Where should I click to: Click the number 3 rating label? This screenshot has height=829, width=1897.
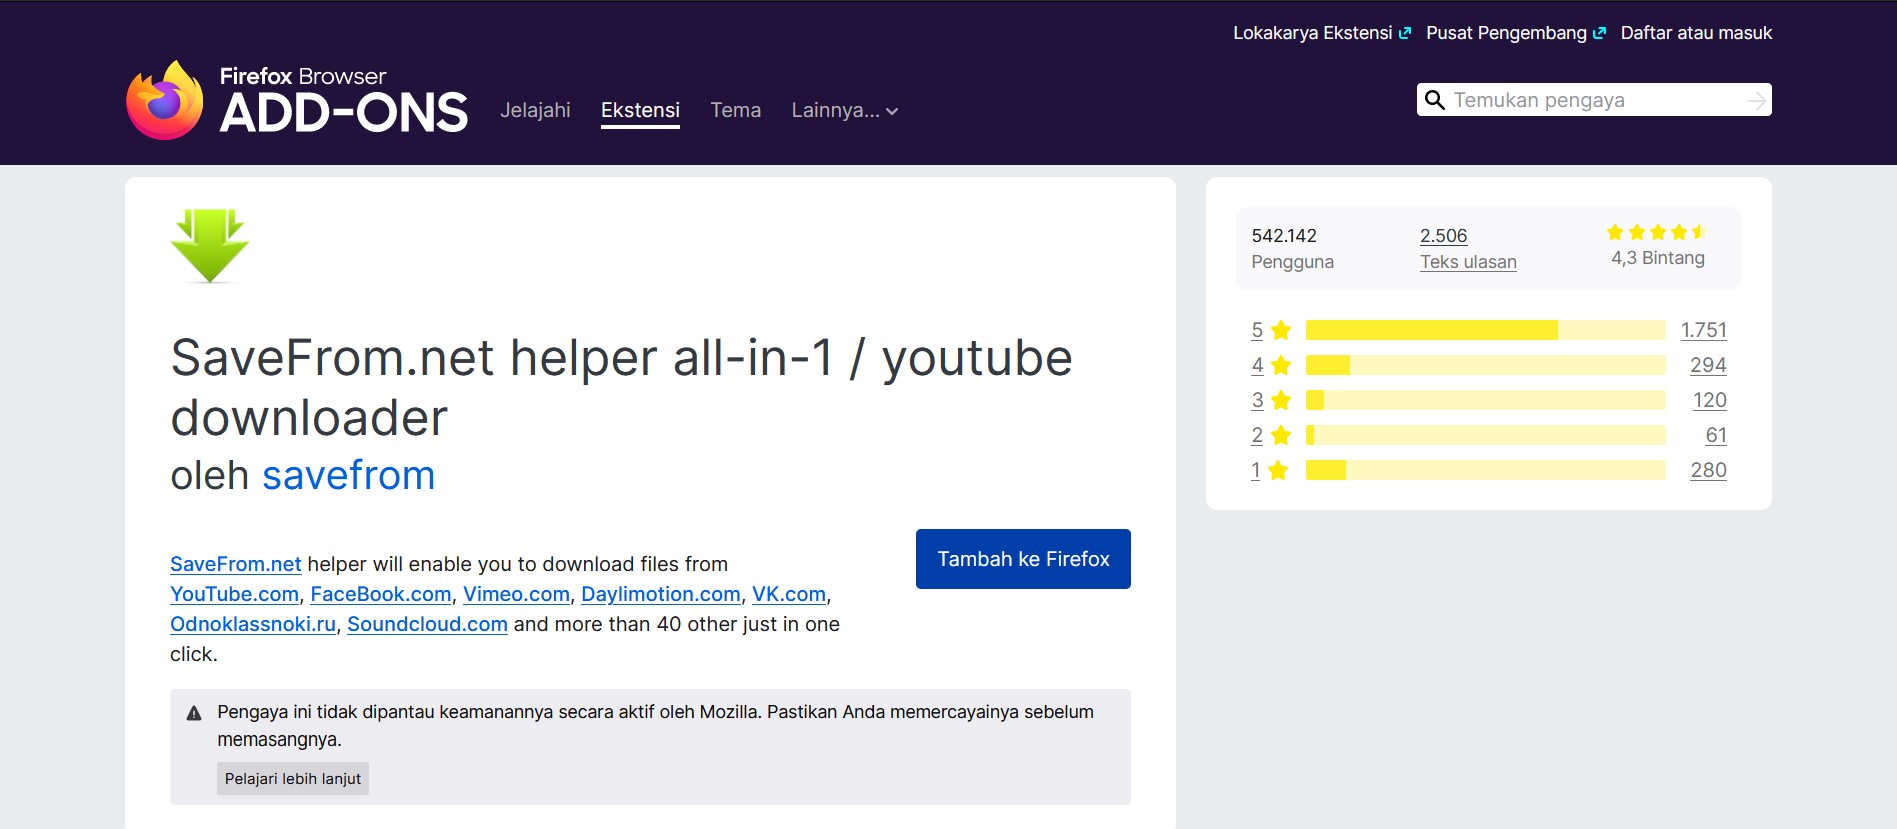tap(1257, 400)
